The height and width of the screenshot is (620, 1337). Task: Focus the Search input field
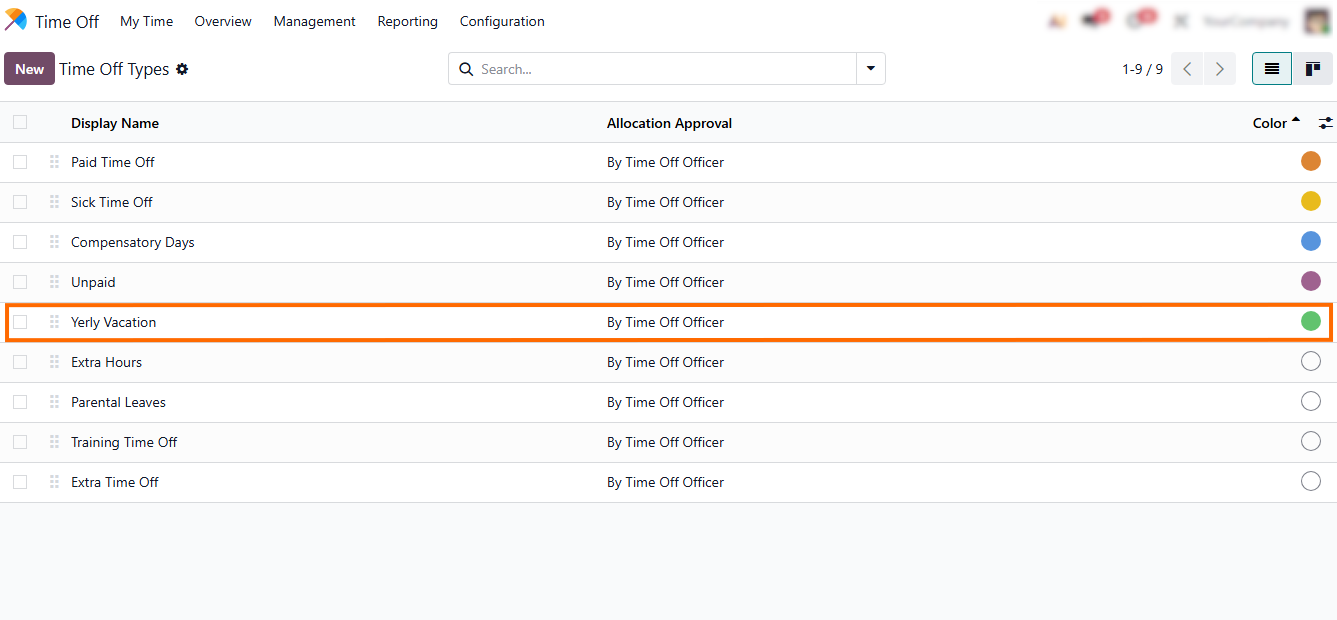click(x=660, y=69)
